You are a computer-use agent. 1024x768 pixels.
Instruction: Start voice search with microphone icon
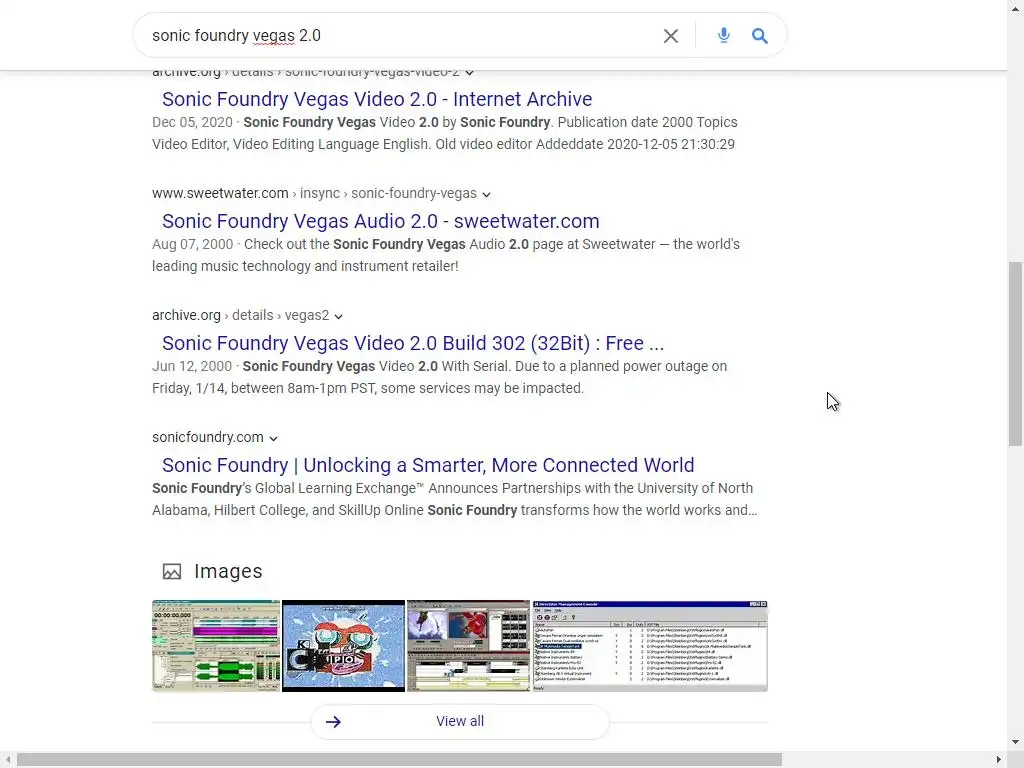[723, 35]
